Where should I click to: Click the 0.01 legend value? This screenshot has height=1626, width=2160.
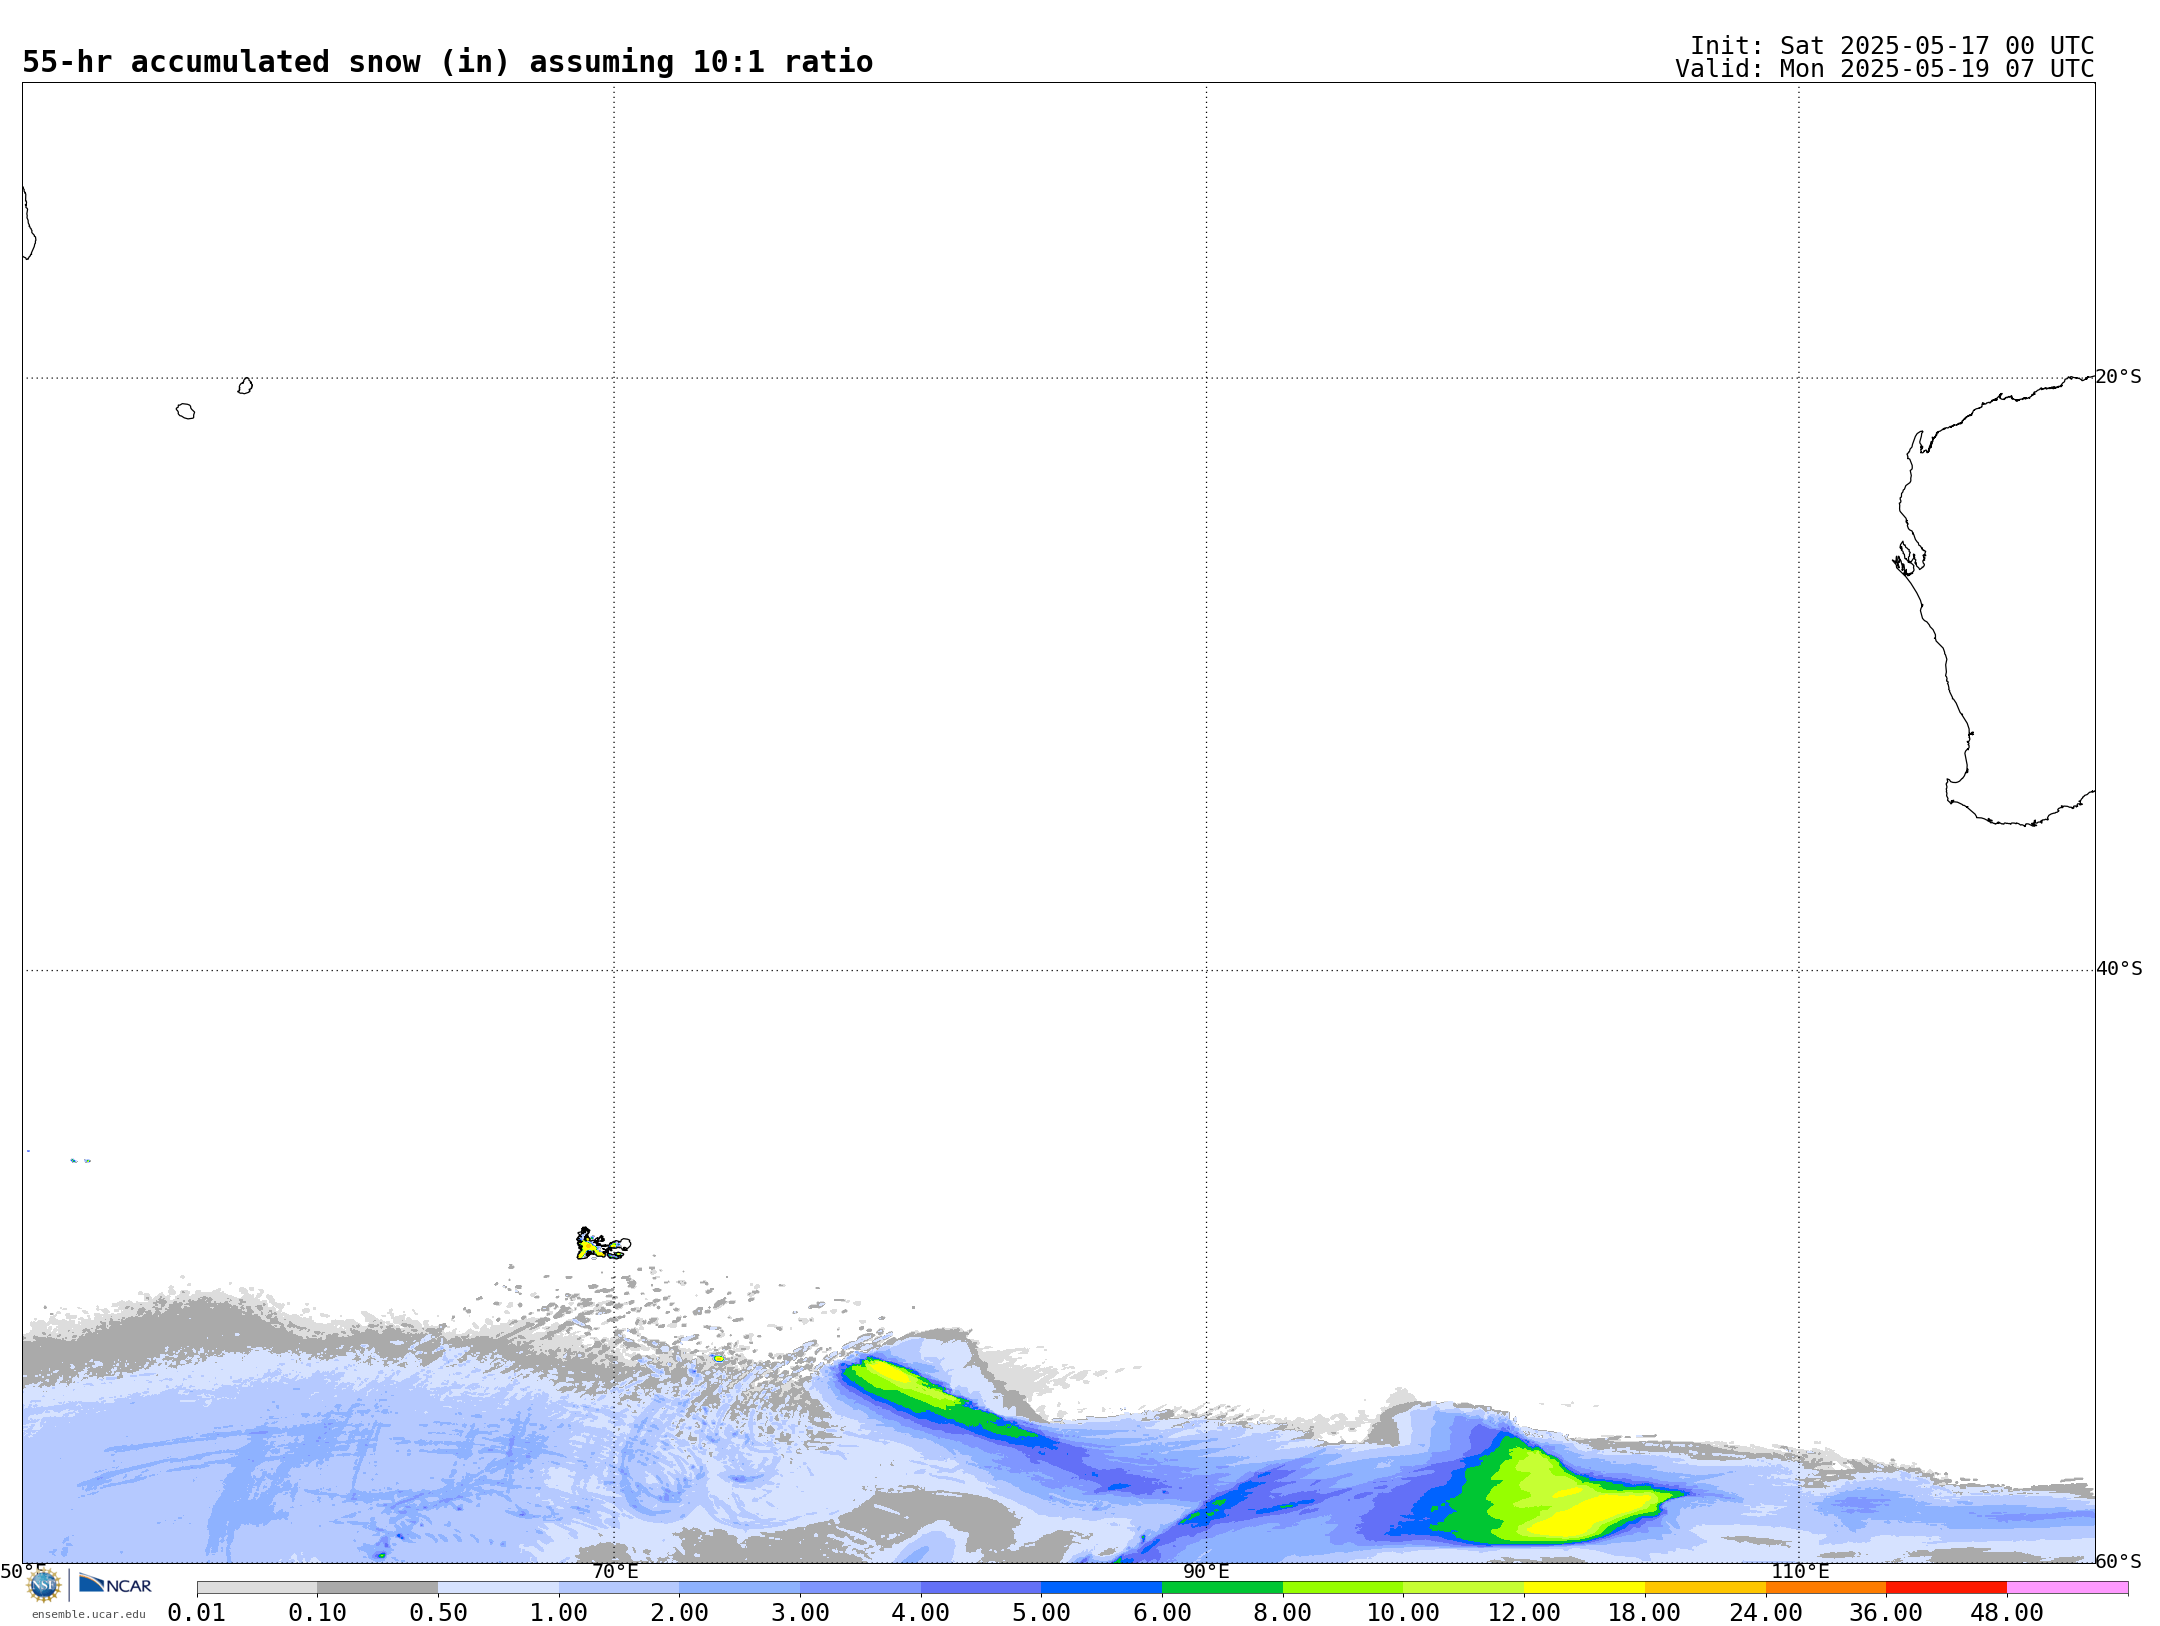pos(197,1613)
